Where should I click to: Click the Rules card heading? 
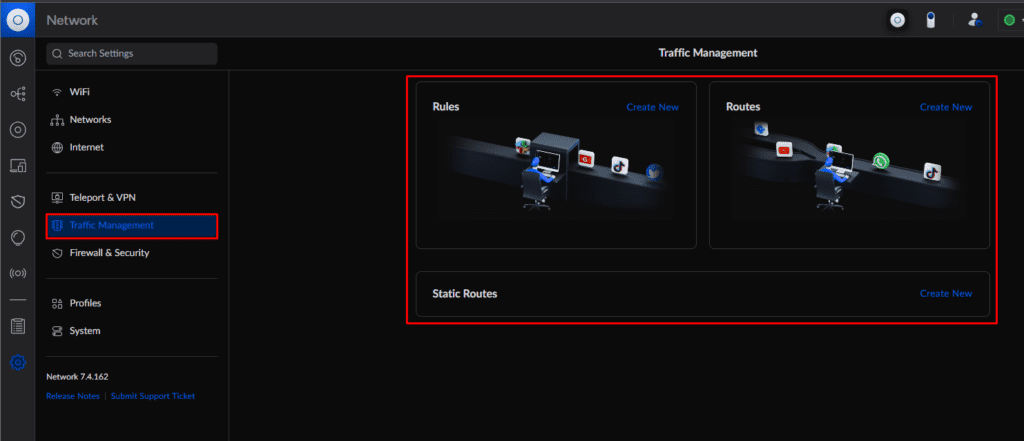tap(445, 107)
